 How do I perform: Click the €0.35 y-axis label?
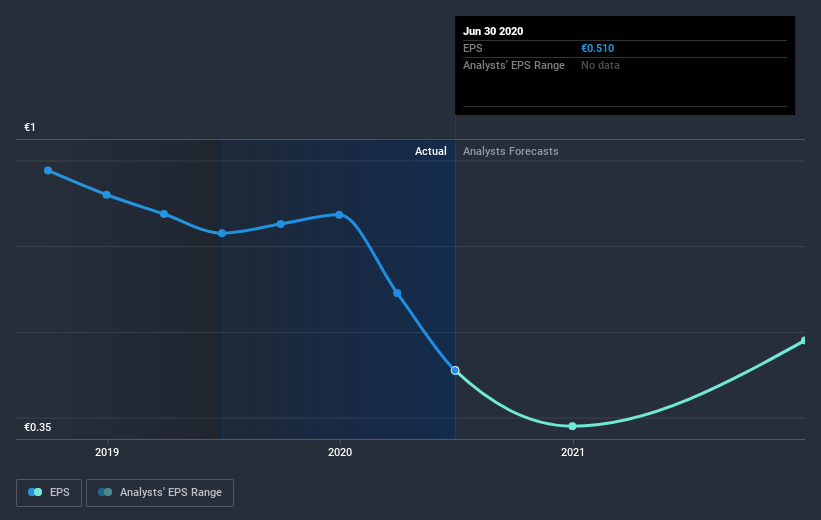(x=38, y=427)
